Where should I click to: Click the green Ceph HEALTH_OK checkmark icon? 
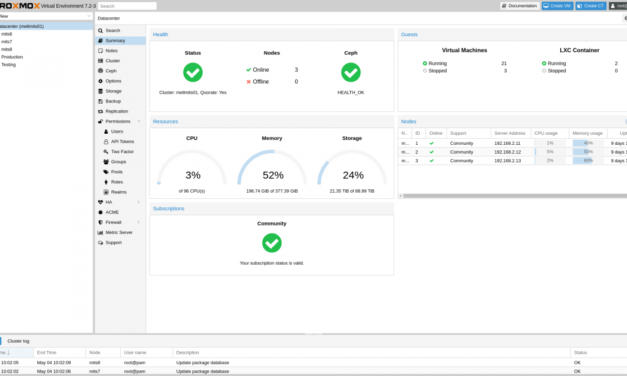[x=351, y=72]
